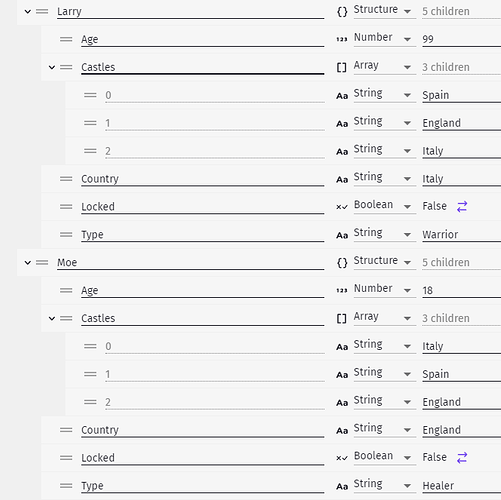Toggle Larry's Locked boolean with the swap arrows

[x=462, y=207]
